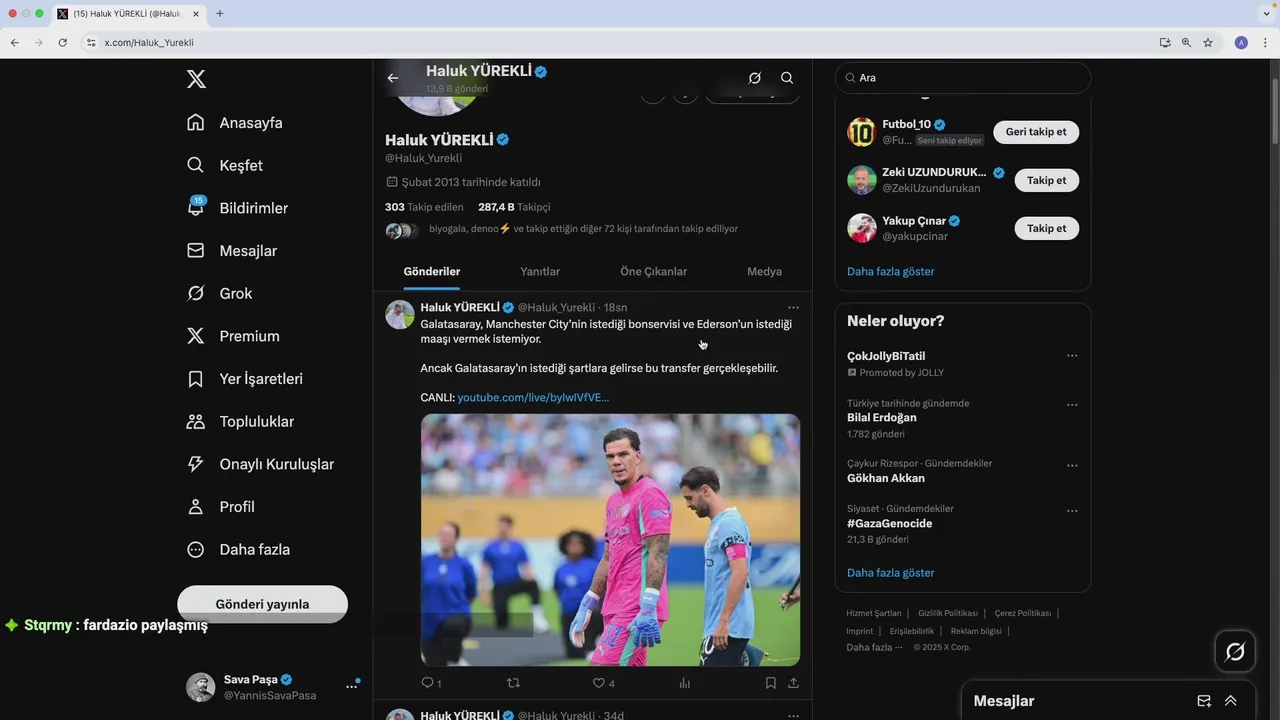Open options for Bilal Erdoğan trend
The width and height of the screenshot is (1280, 720).
point(1072,405)
